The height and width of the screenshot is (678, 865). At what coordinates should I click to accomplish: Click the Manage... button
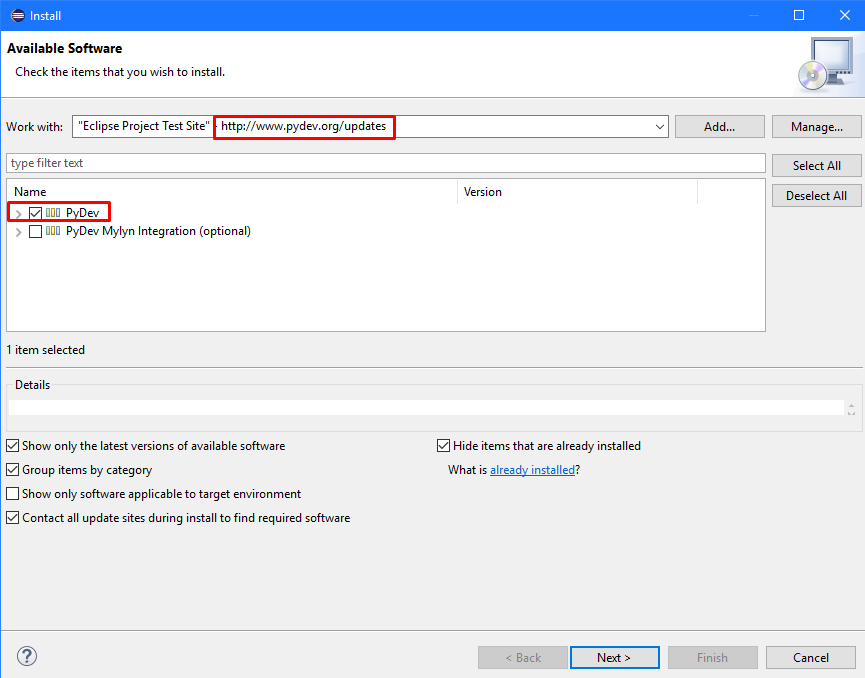click(x=816, y=127)
